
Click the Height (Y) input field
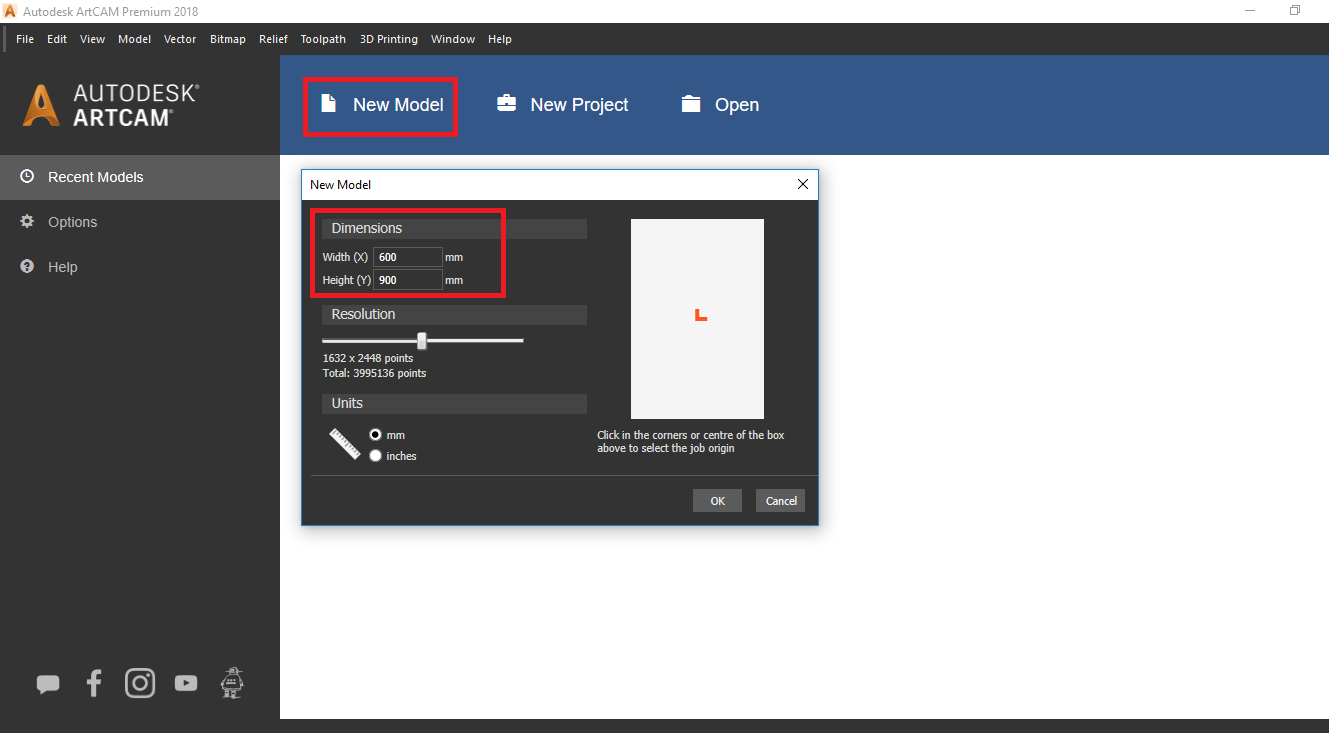click(x=408, y=280)
